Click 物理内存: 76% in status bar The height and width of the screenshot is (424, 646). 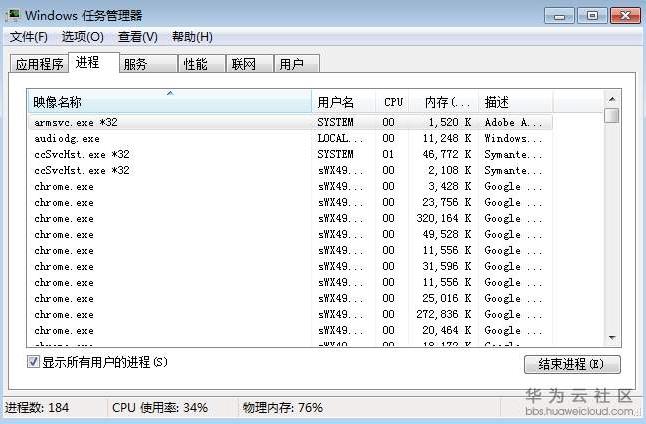tap(283, 408)
